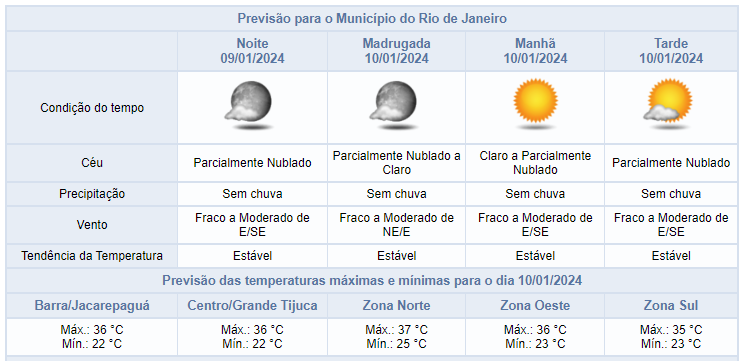Image resolution: width=743 pixels, height=361 pixels.
Task: Select the Noite 09/01/2024 column header
Action: [252, 51]
